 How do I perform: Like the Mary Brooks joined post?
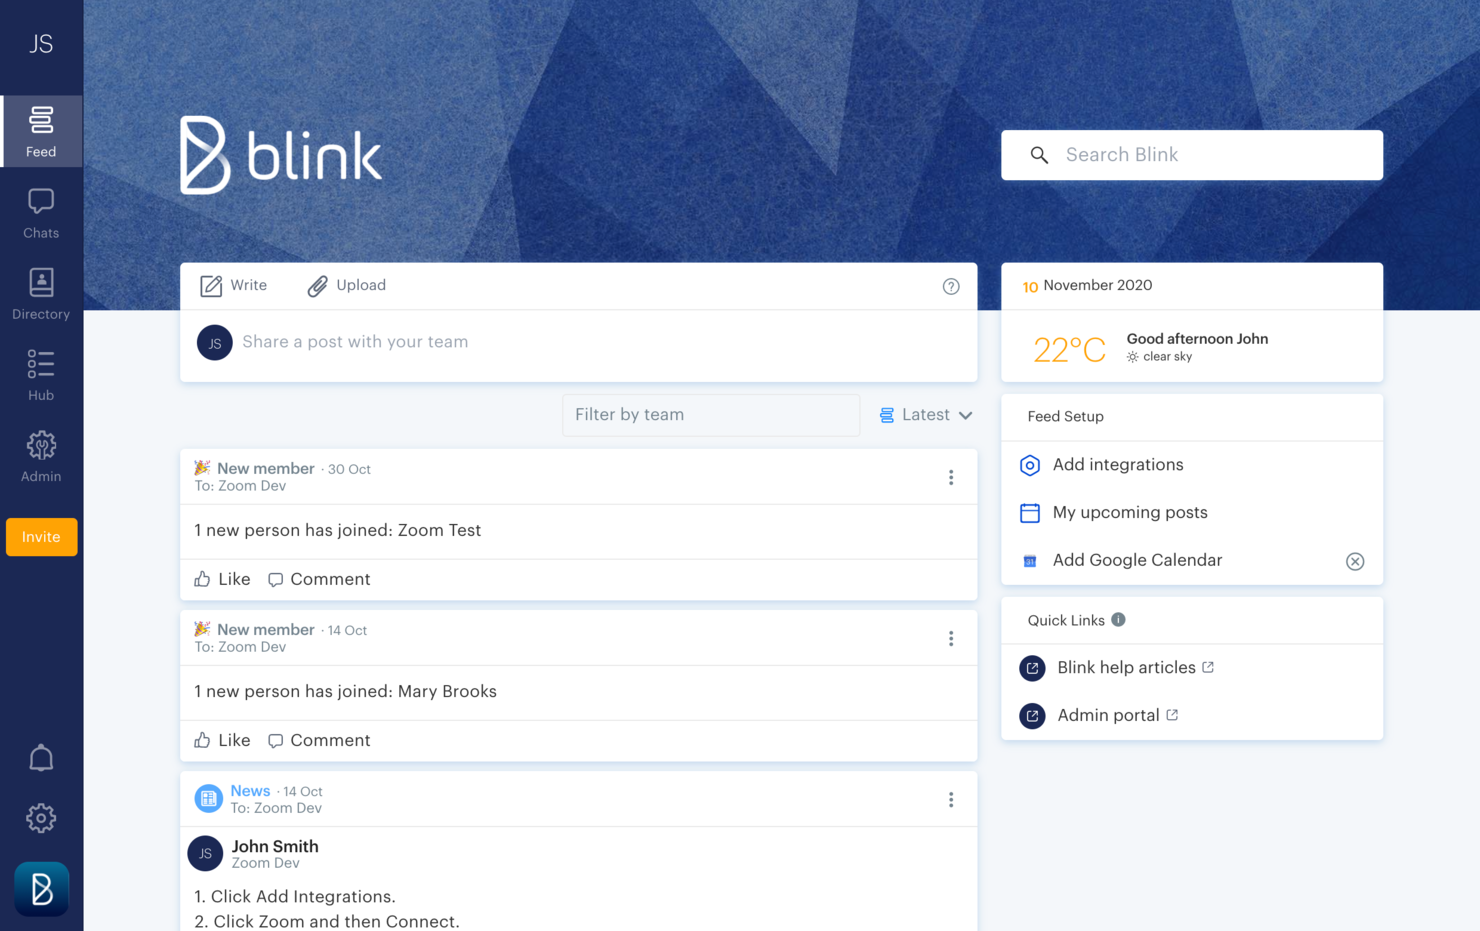[222, 740]
